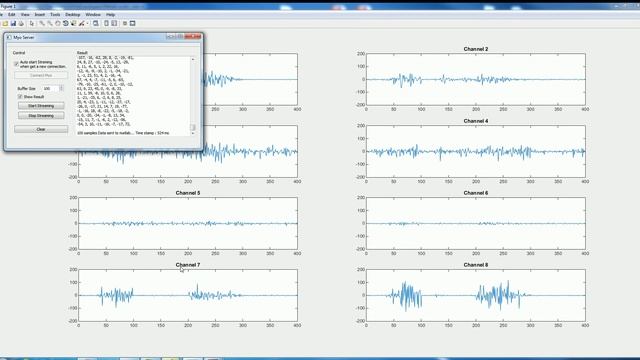This screenshot has height=360, width=640.
Task: Select the Pan hand tool
Action: 58,24
